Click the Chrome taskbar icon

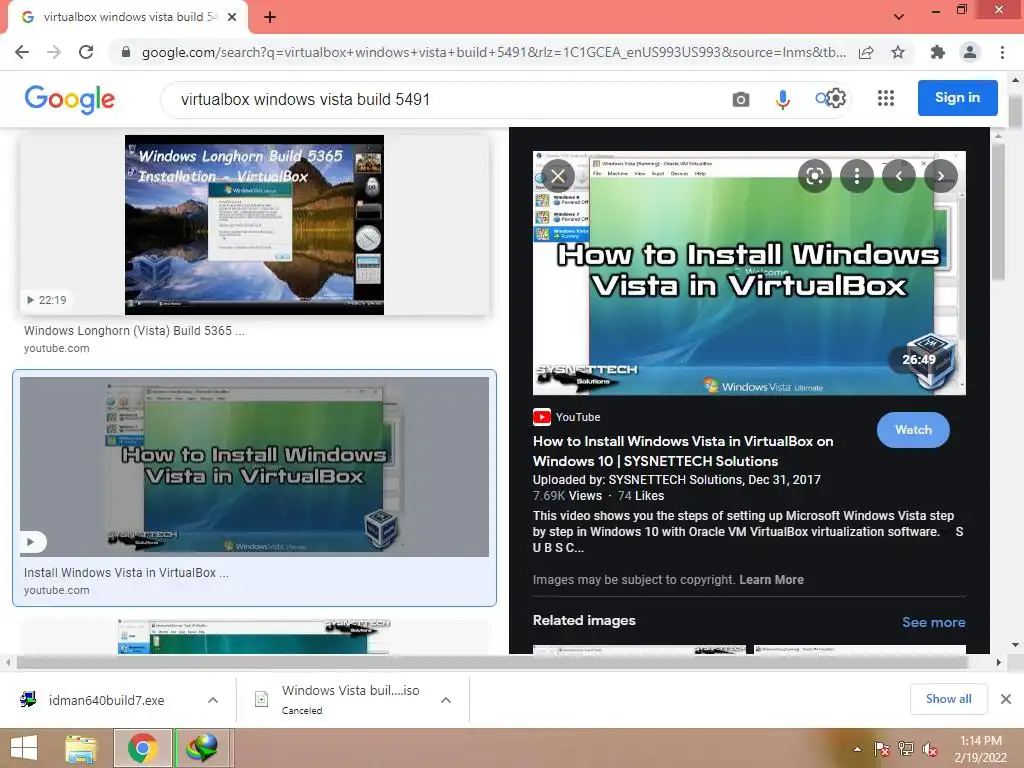pyautogui.click(x=143, y=748)
